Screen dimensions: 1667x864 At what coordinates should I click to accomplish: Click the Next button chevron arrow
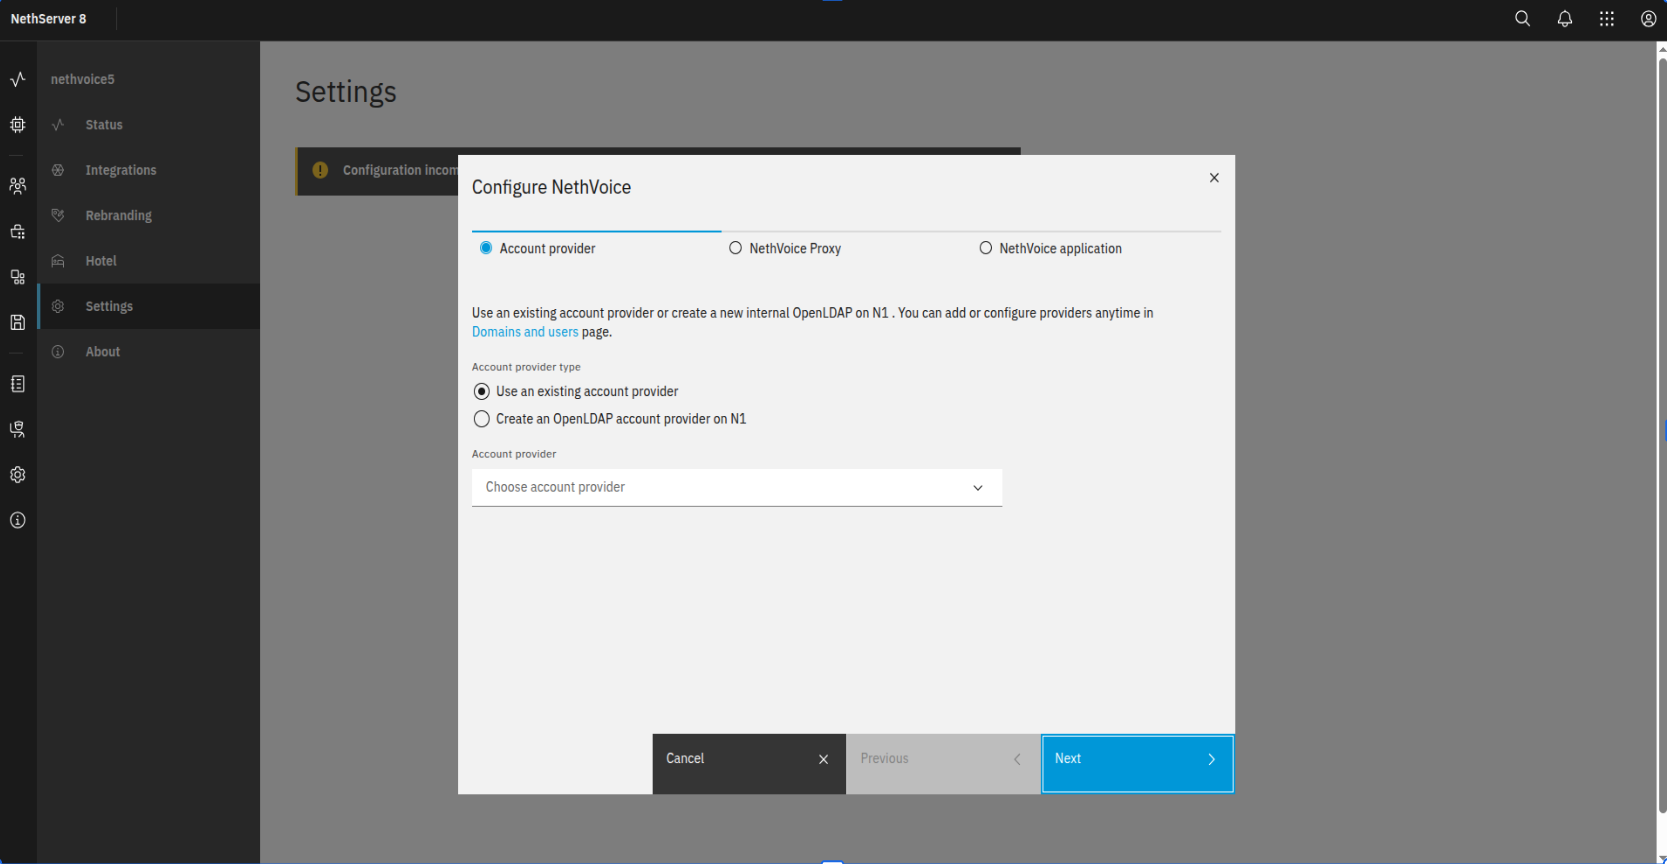1211,760
